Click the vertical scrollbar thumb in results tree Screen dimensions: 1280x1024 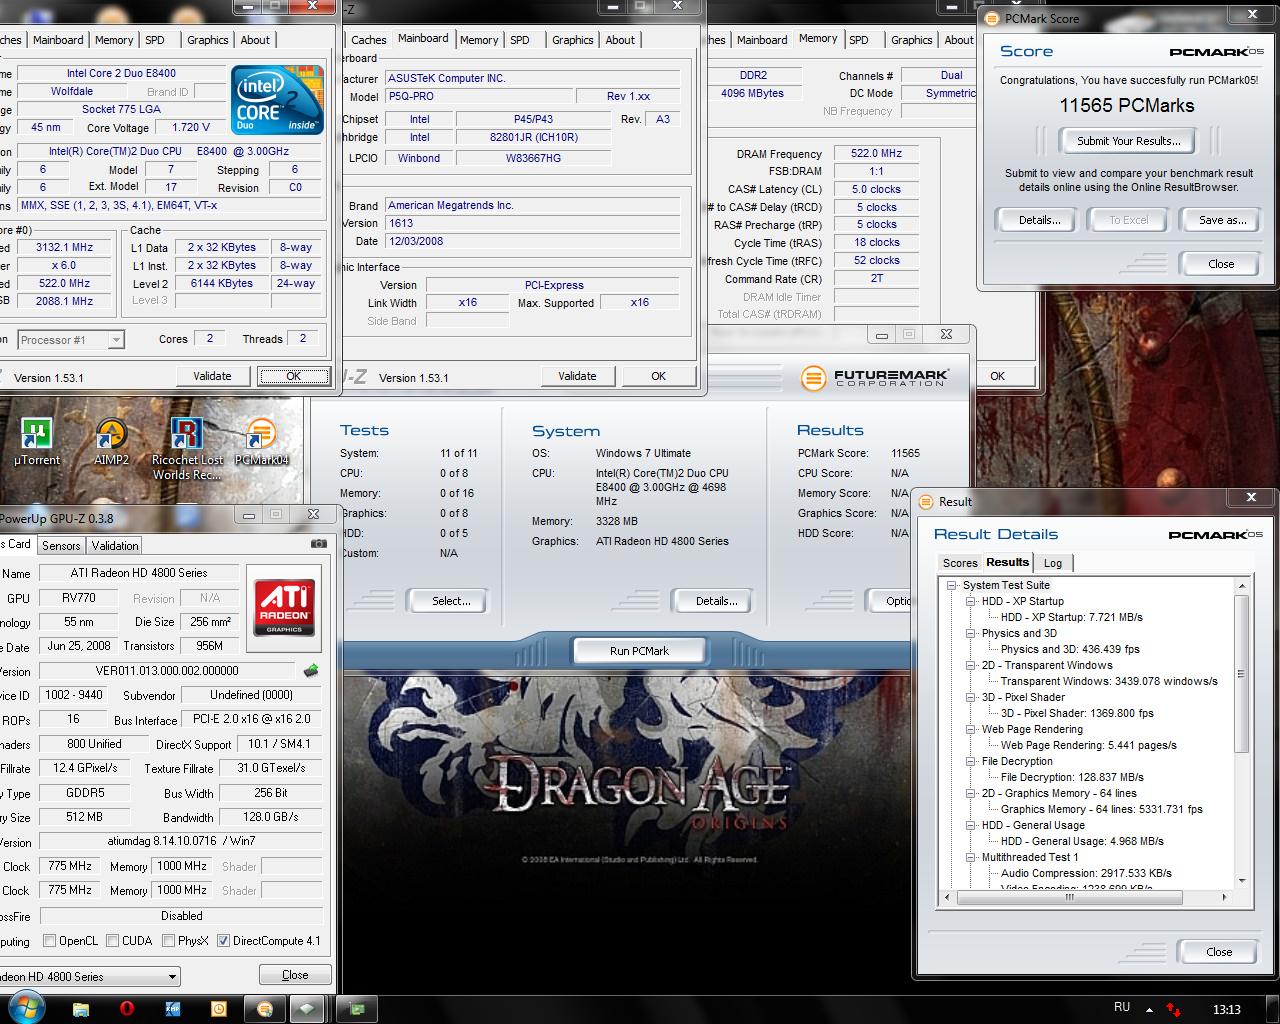1242,675
